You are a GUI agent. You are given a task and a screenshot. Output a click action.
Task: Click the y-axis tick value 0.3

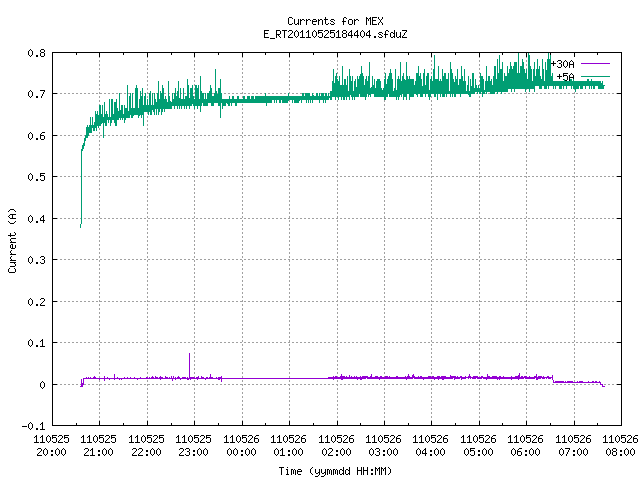36,260
